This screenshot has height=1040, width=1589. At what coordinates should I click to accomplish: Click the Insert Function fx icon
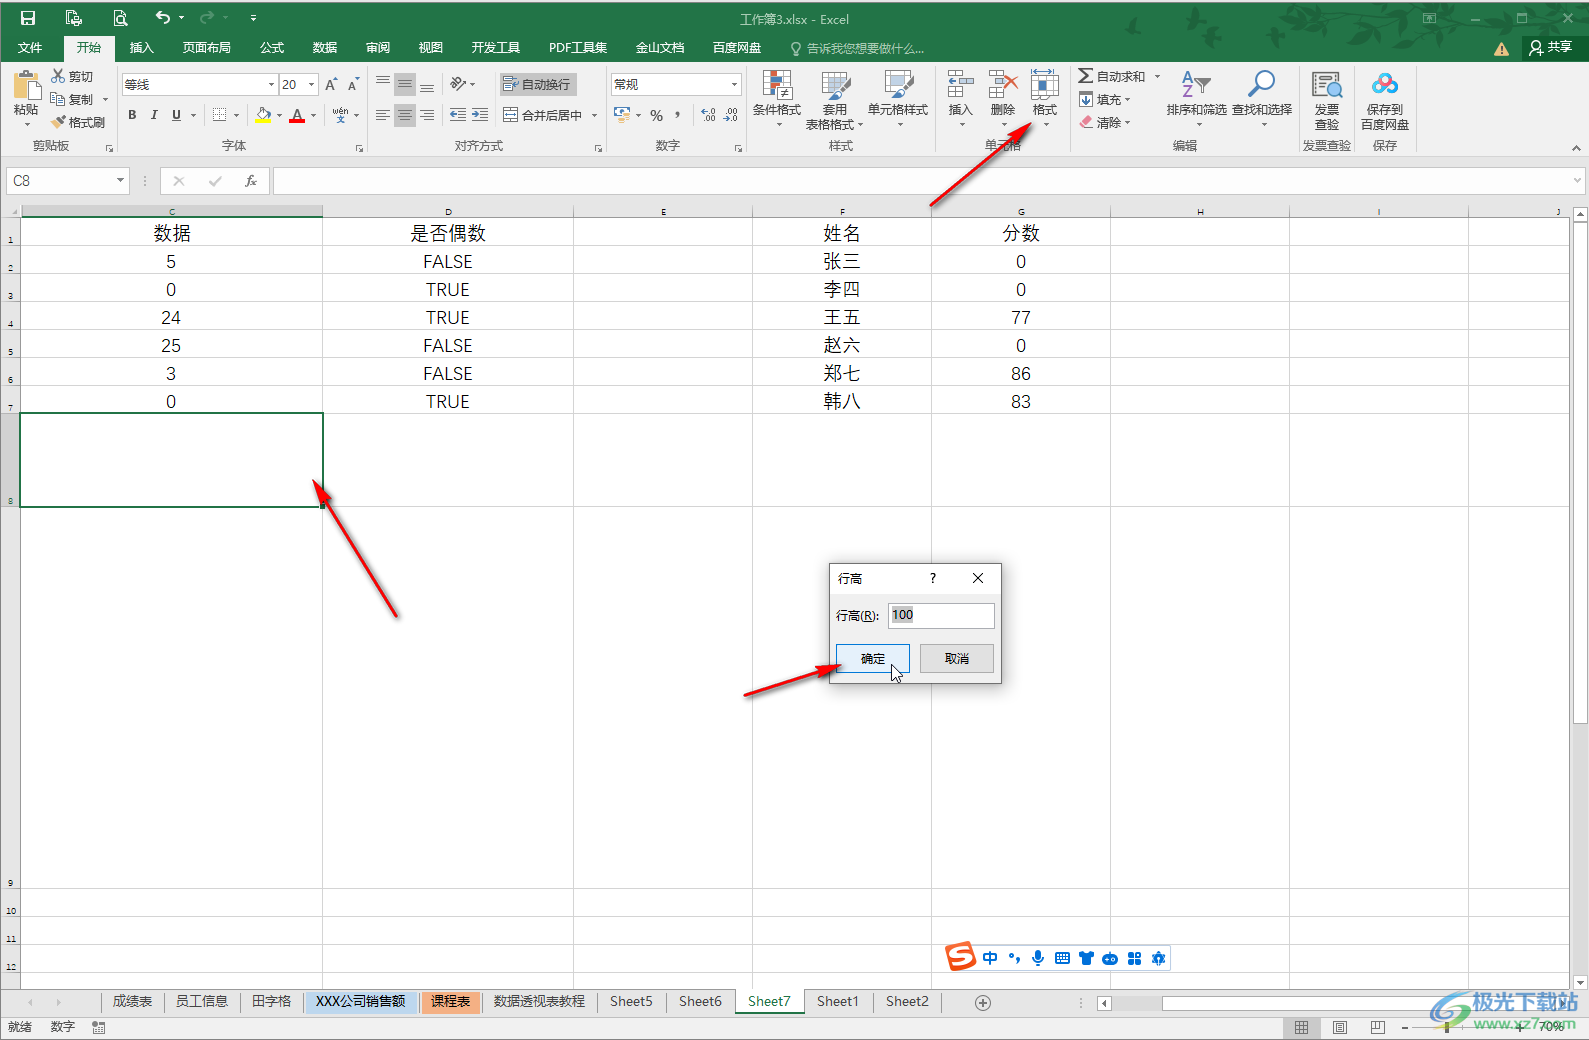(x=250, y=181)
